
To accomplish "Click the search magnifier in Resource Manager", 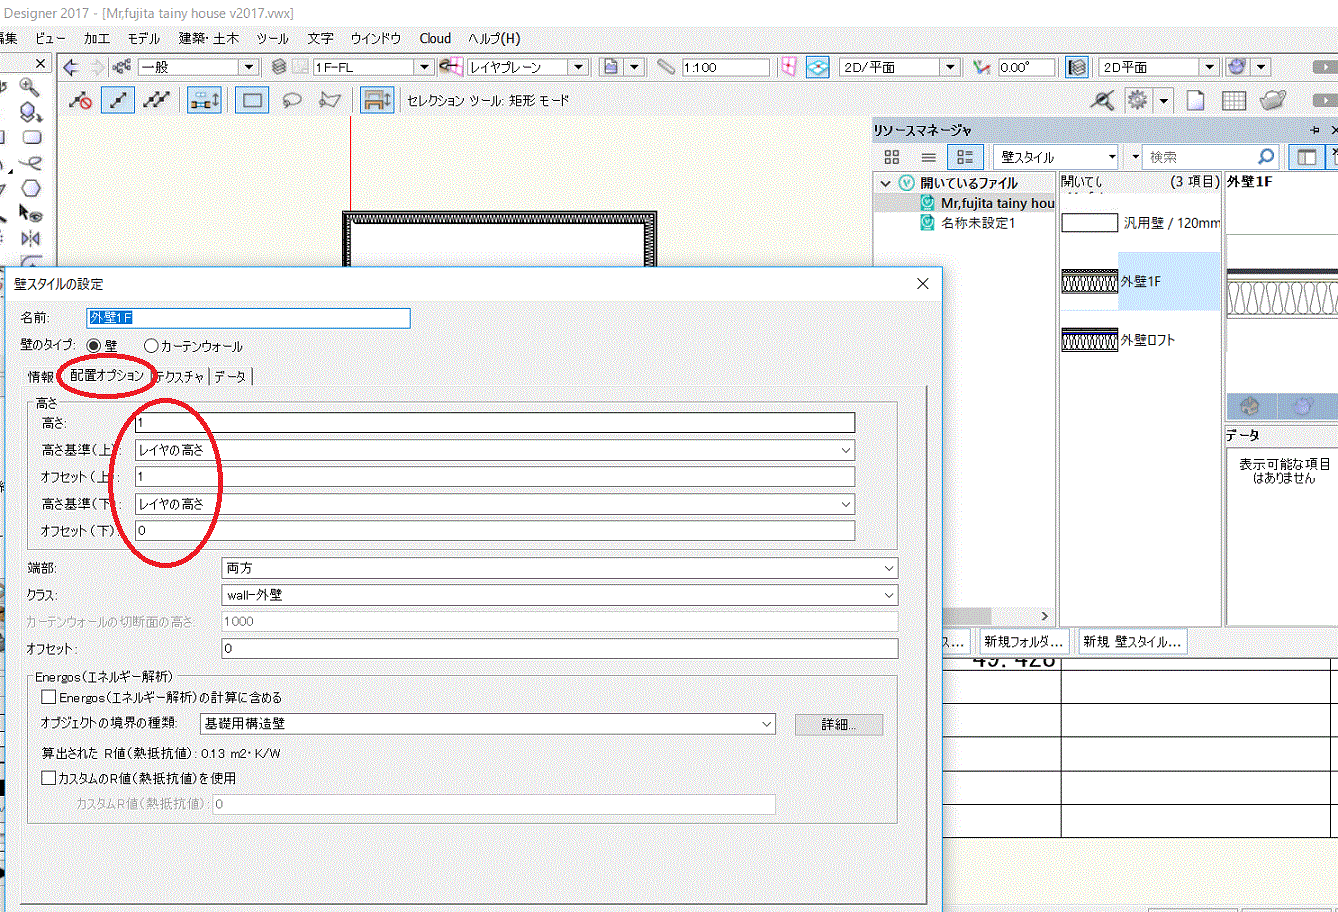I will [x=1266, y=157].
